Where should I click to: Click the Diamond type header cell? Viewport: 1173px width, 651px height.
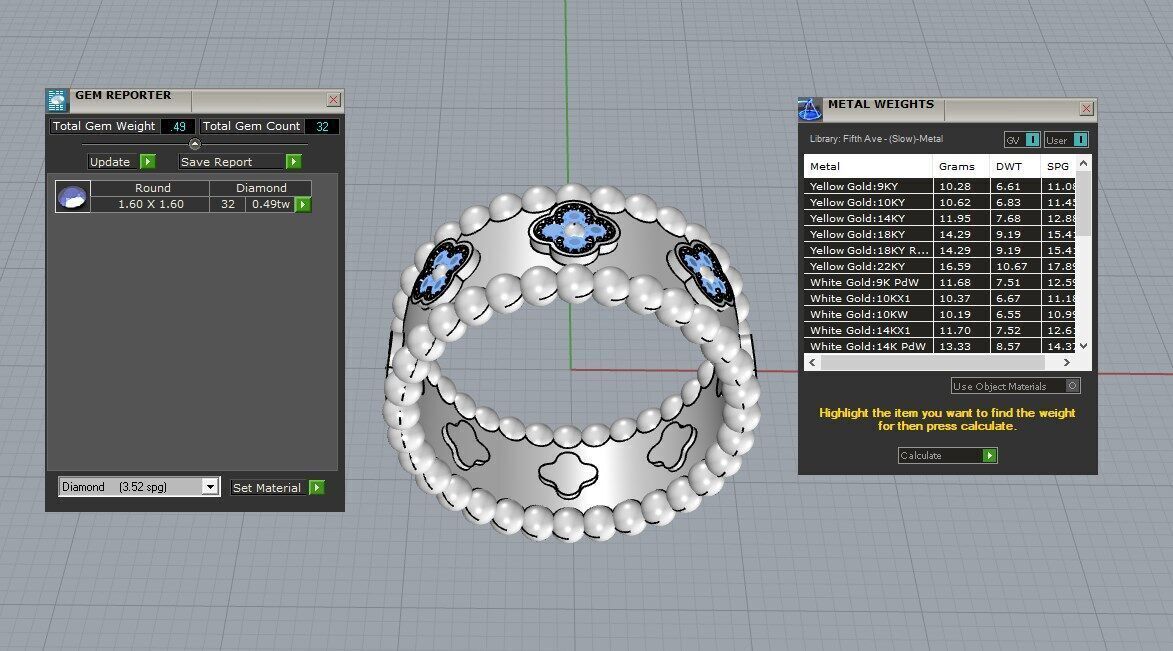pos(261,188)
